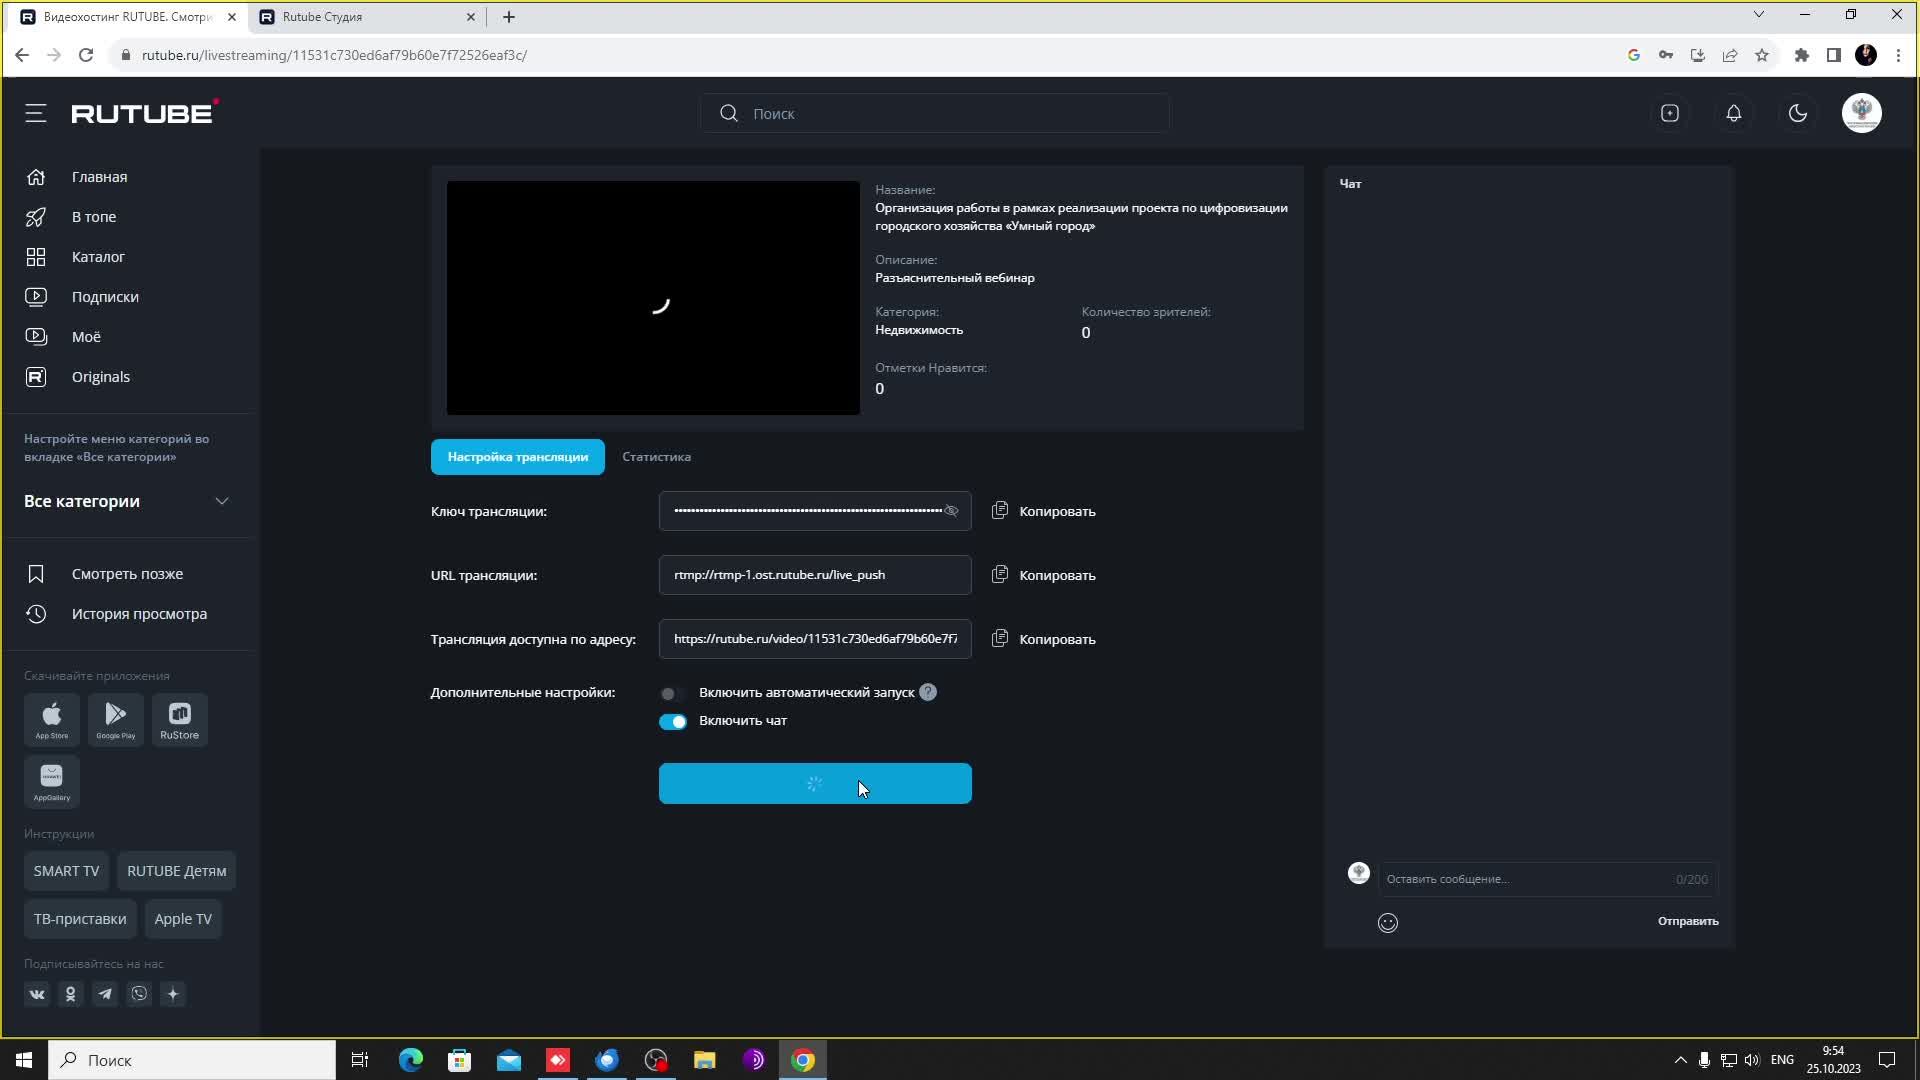
Task: Show hidden system tray icons chevron
Action: (x=1680, y=1060)
